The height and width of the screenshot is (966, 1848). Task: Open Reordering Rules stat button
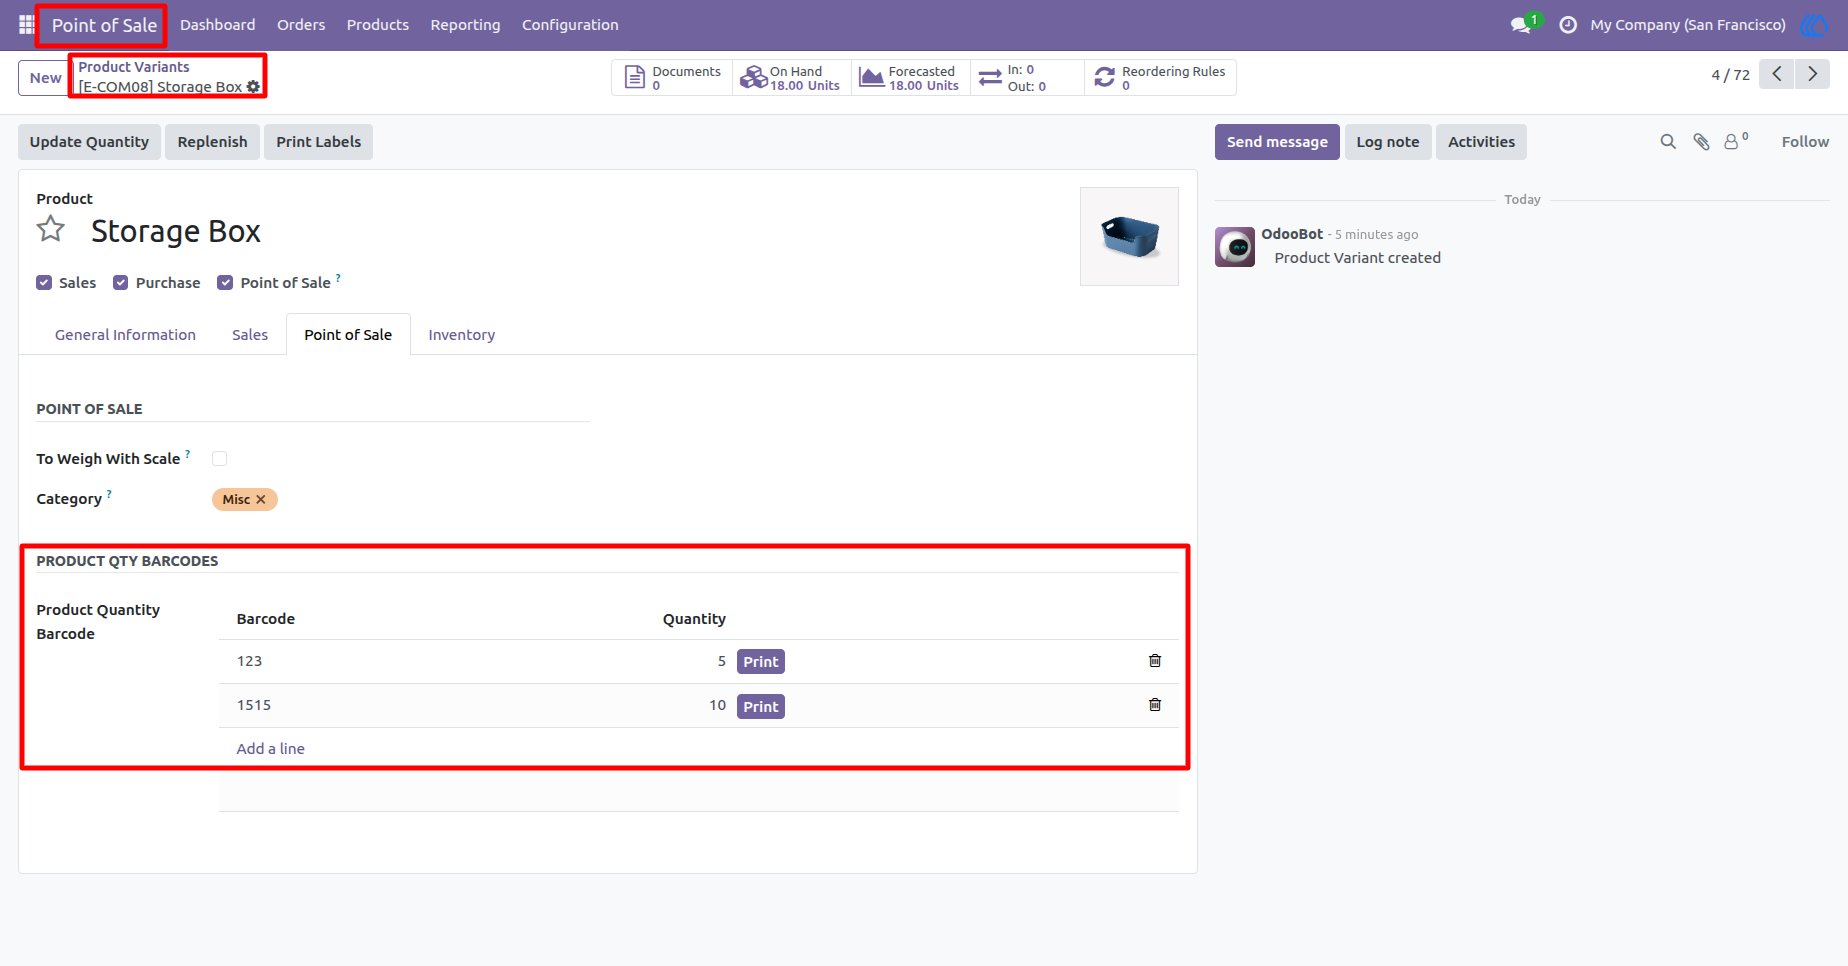pos(1160,78)
